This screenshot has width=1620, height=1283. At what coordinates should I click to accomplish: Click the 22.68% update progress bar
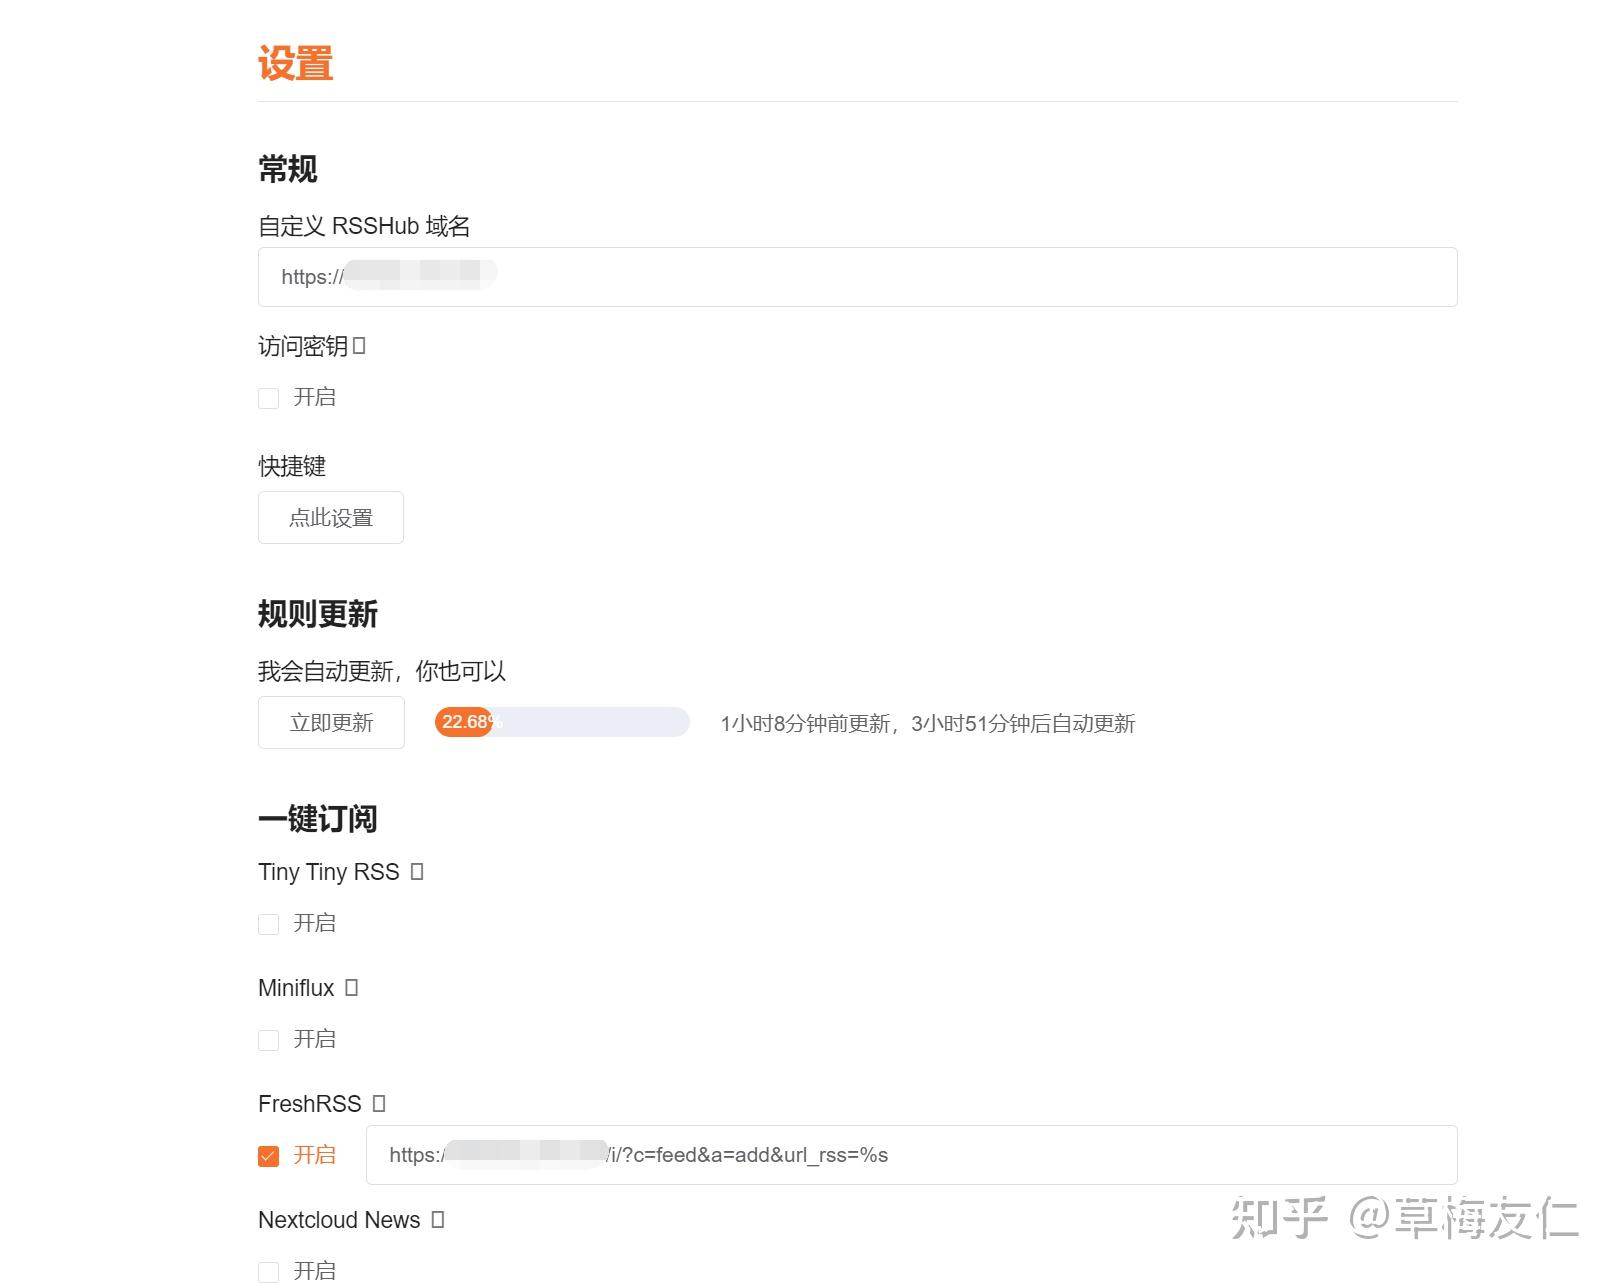click(x=560, y=722)
